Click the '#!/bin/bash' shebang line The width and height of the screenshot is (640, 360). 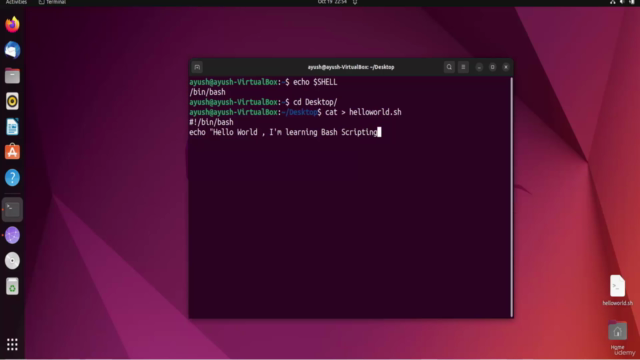click(x=211, y=122)
